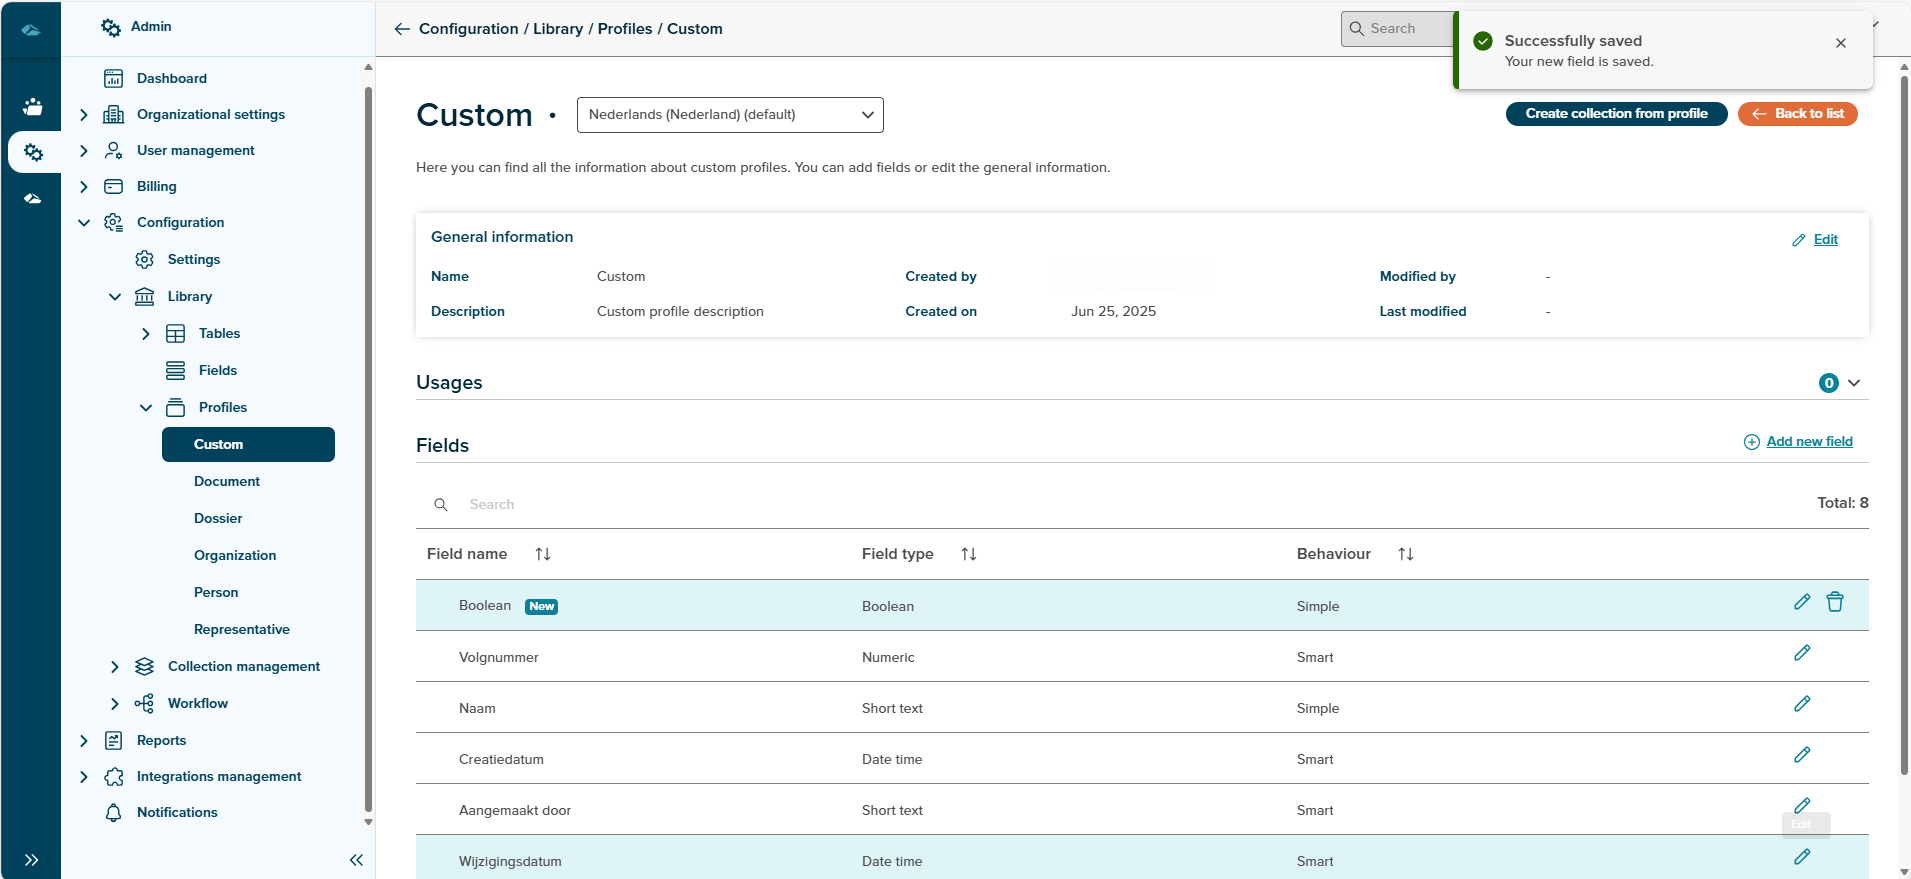Collapse the sidebar with double chevron
Screen dimensions: 1911x879
pyautogui.click(x=356, y=860)
